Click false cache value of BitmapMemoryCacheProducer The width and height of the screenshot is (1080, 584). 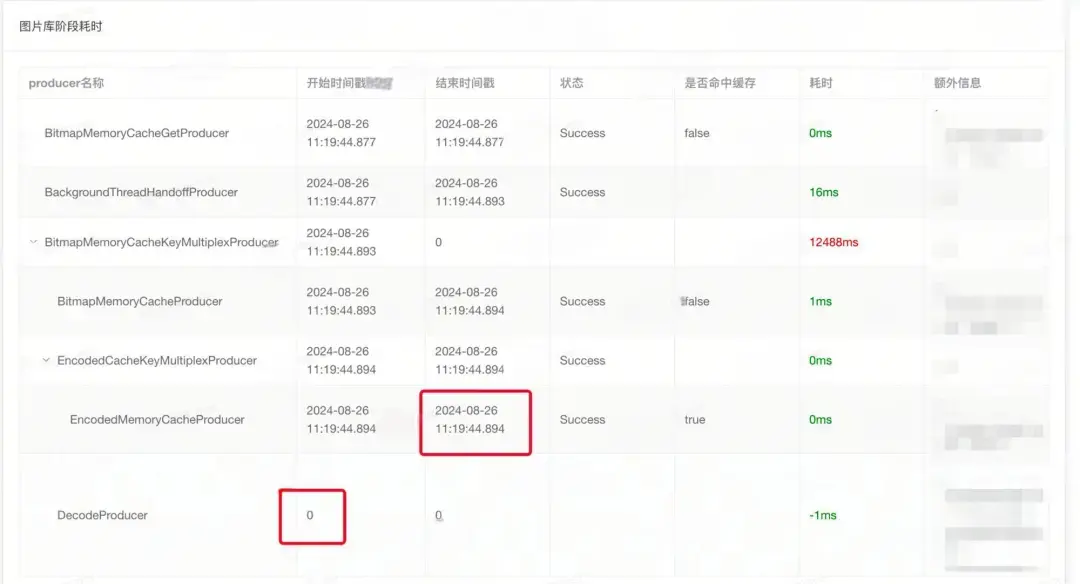[696, 301]
